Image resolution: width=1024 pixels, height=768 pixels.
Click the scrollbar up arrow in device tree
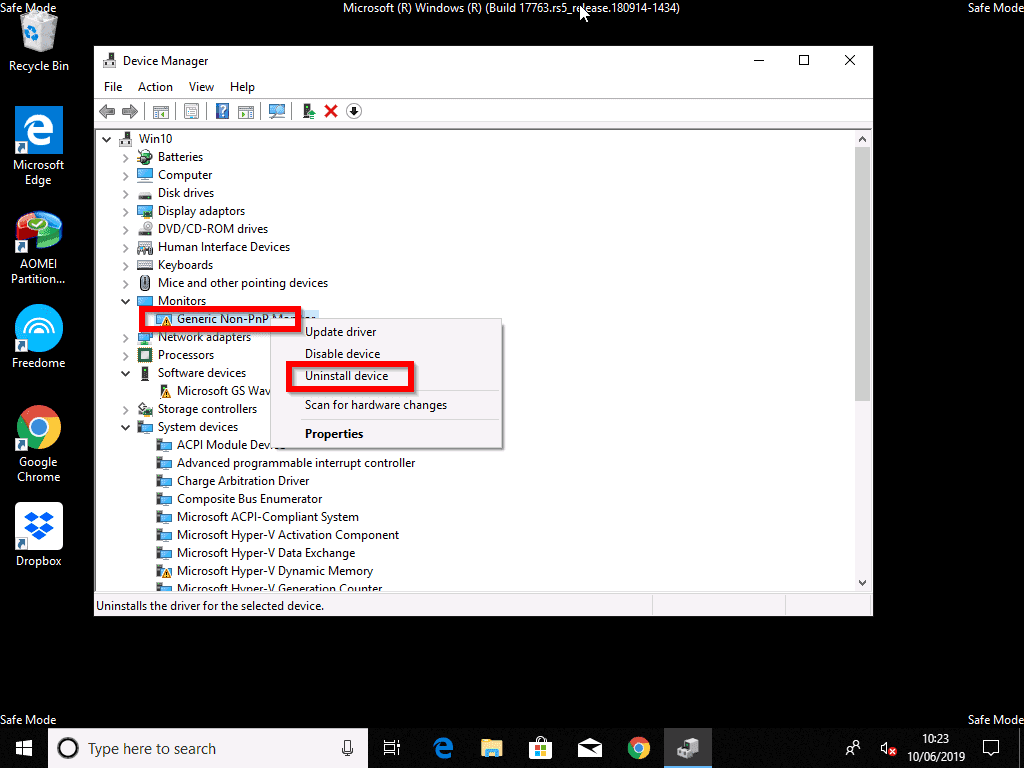tap(862, 139)
